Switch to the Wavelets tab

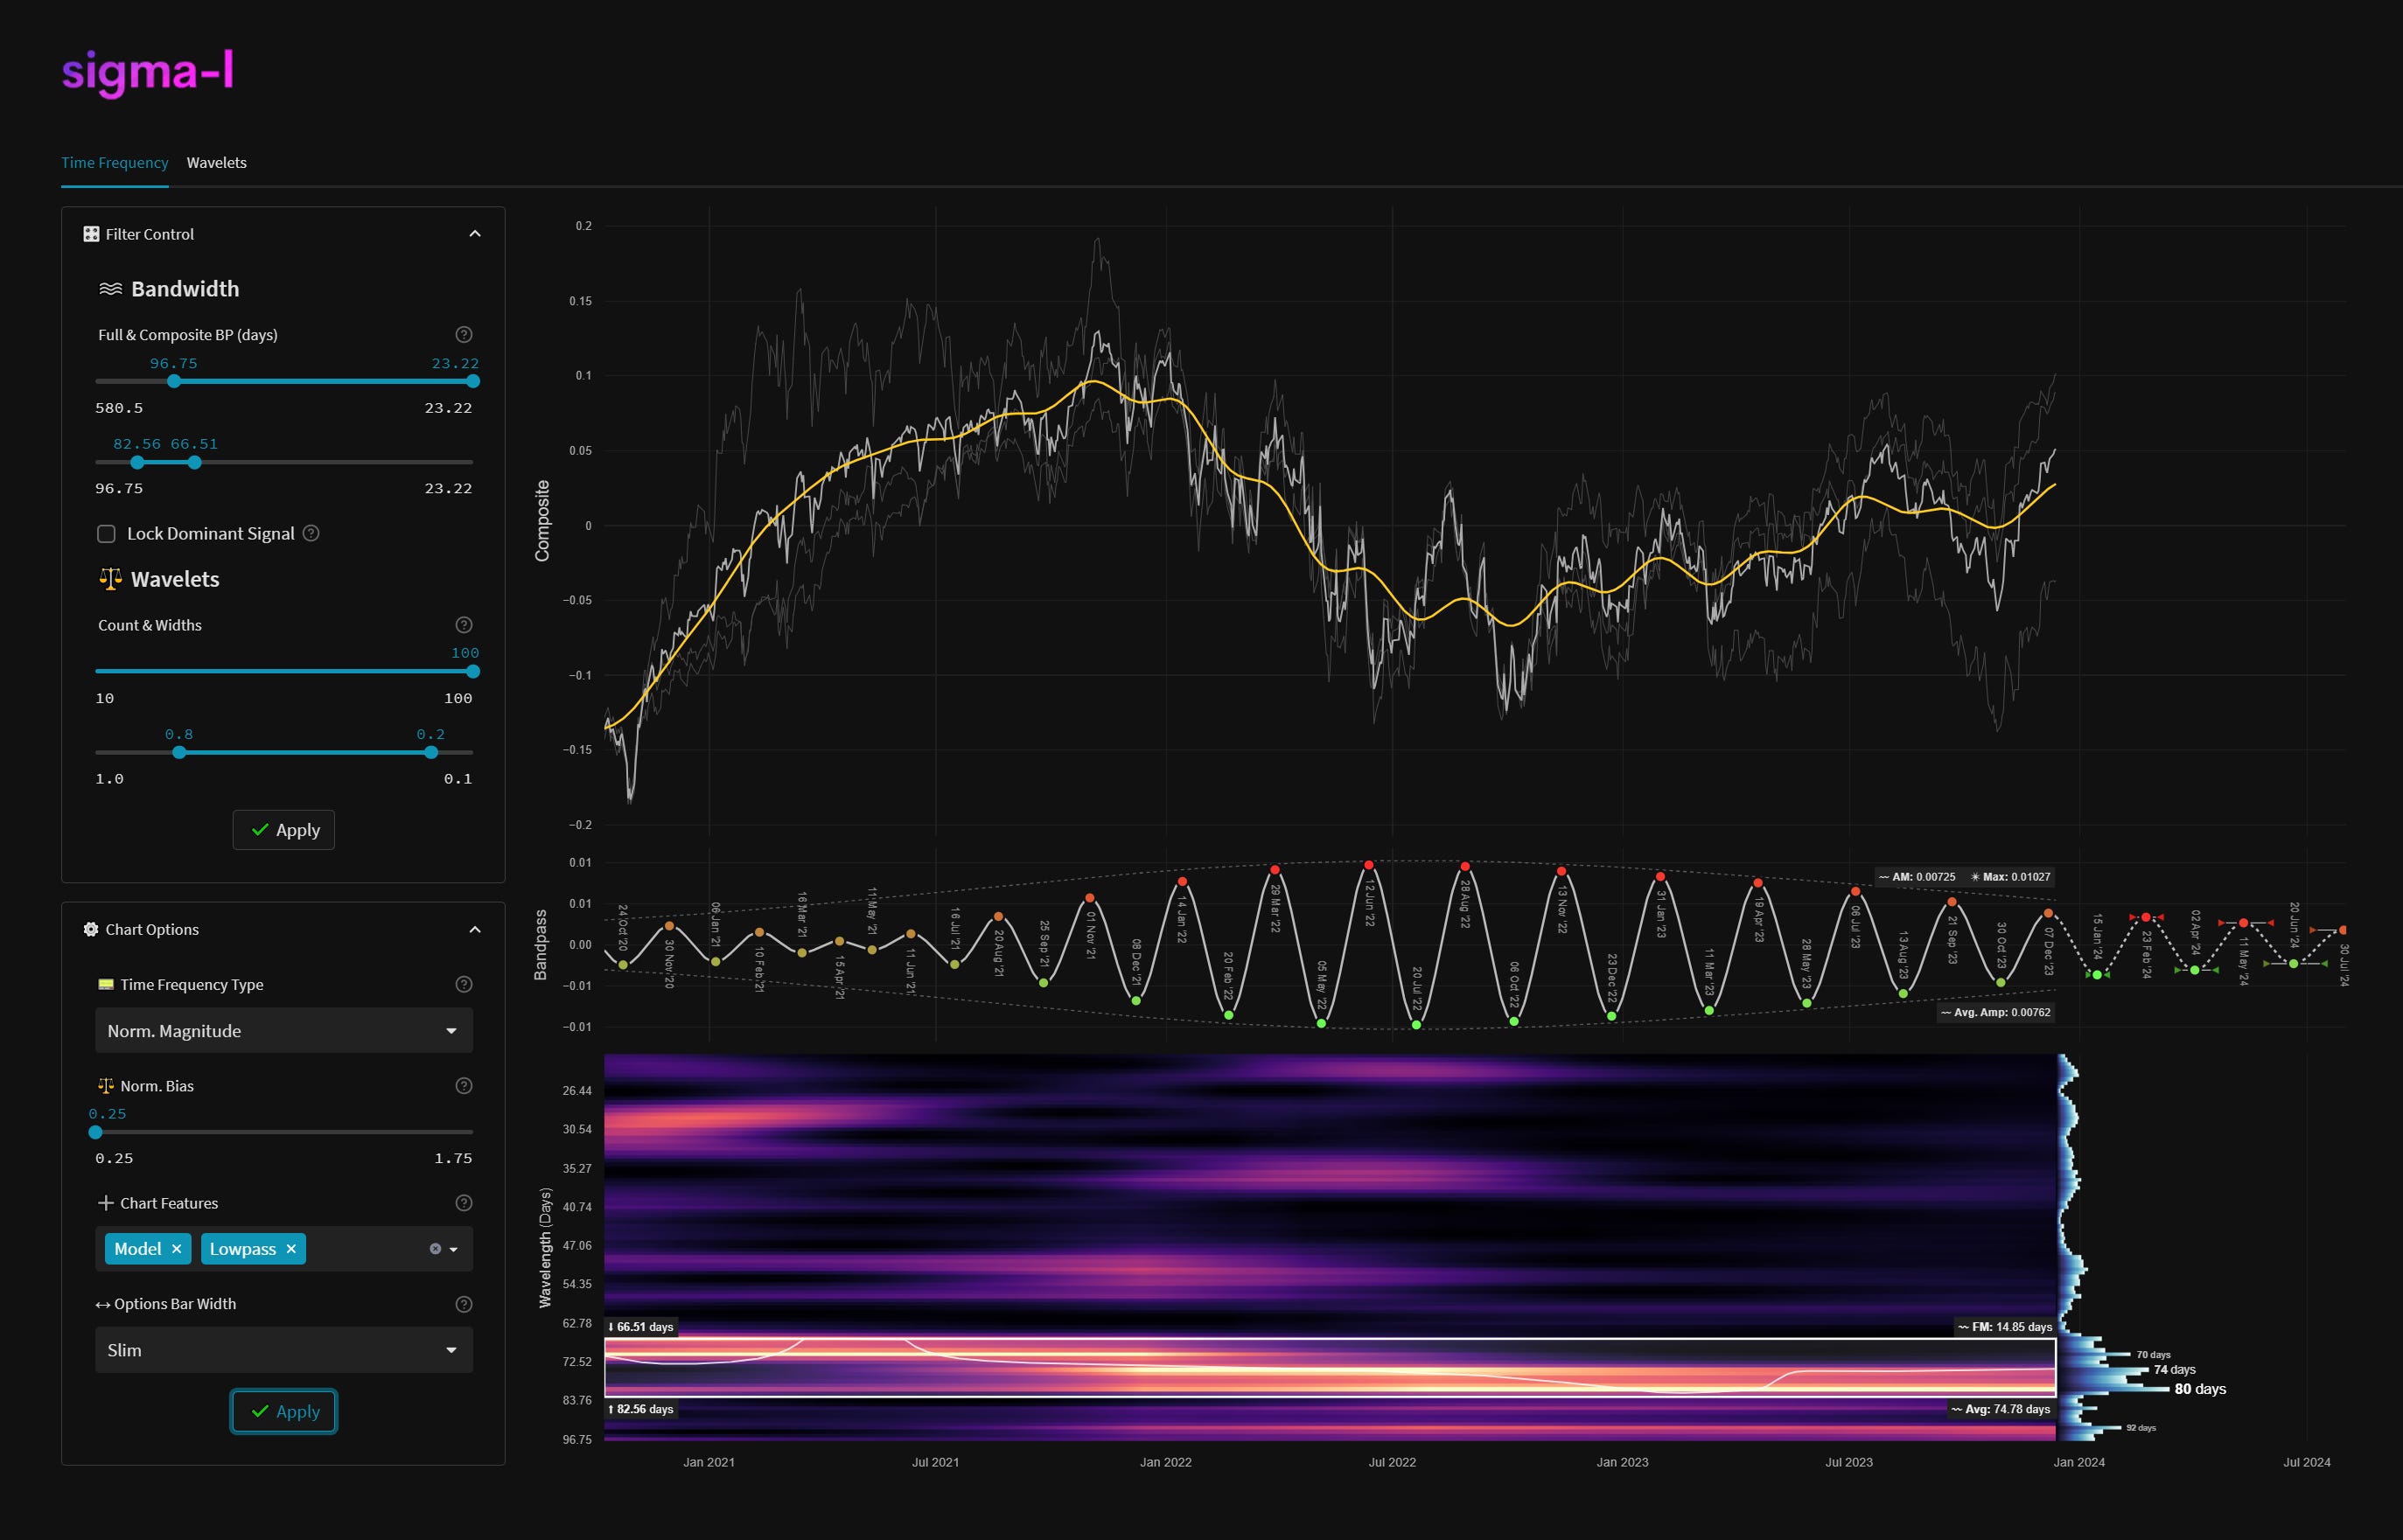coord(216,163)
